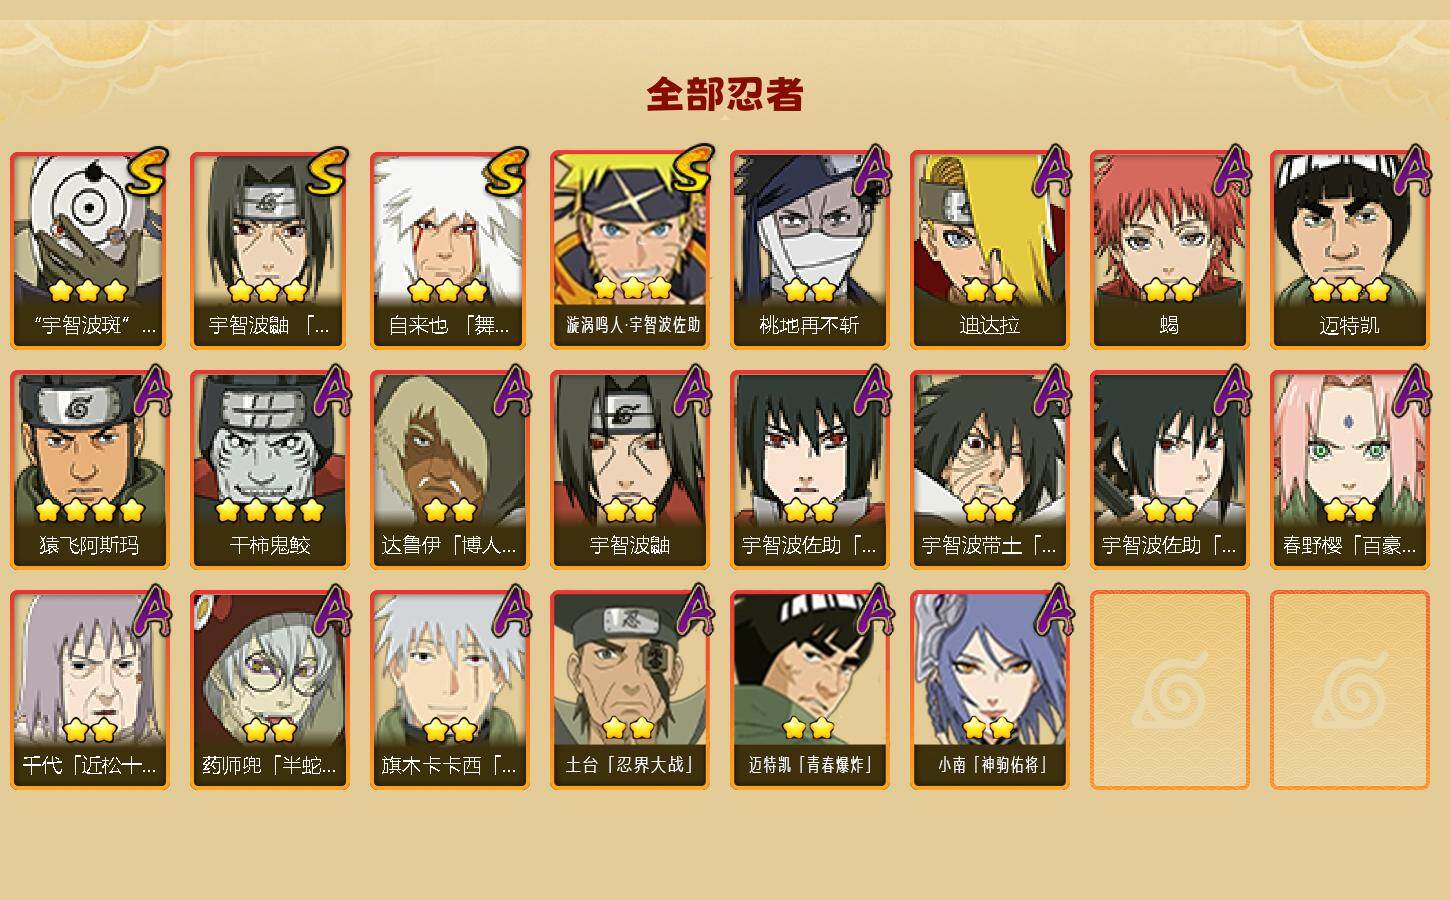Open the 自来也 ninja card
This screenshot has width=1450, height=900.
(x=450, y=250)
